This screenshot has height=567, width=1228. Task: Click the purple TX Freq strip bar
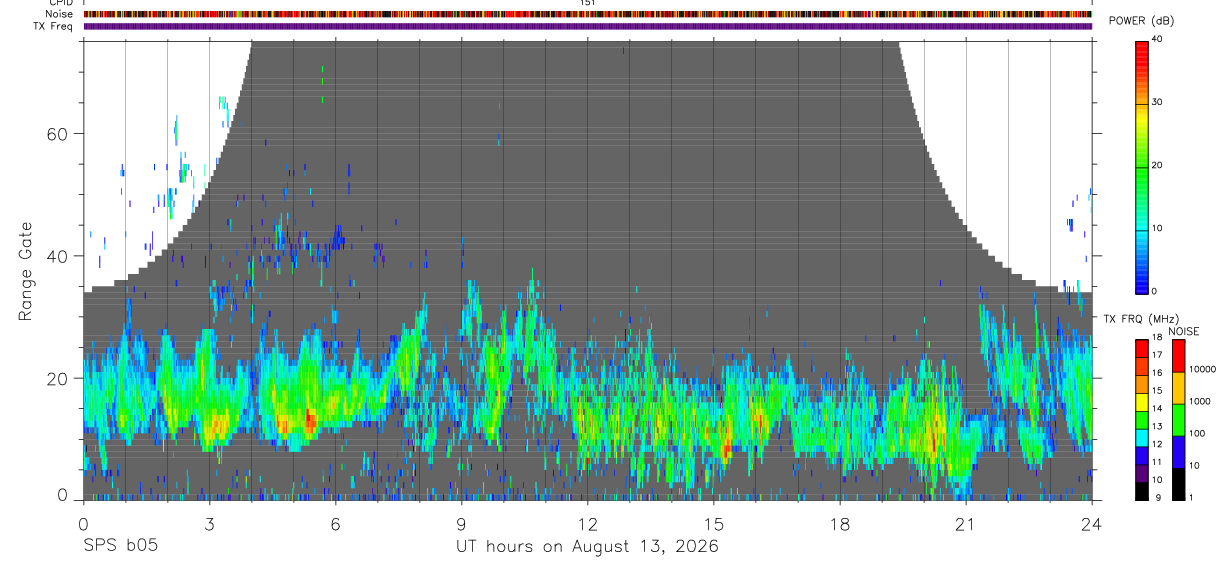coord(588,26)
